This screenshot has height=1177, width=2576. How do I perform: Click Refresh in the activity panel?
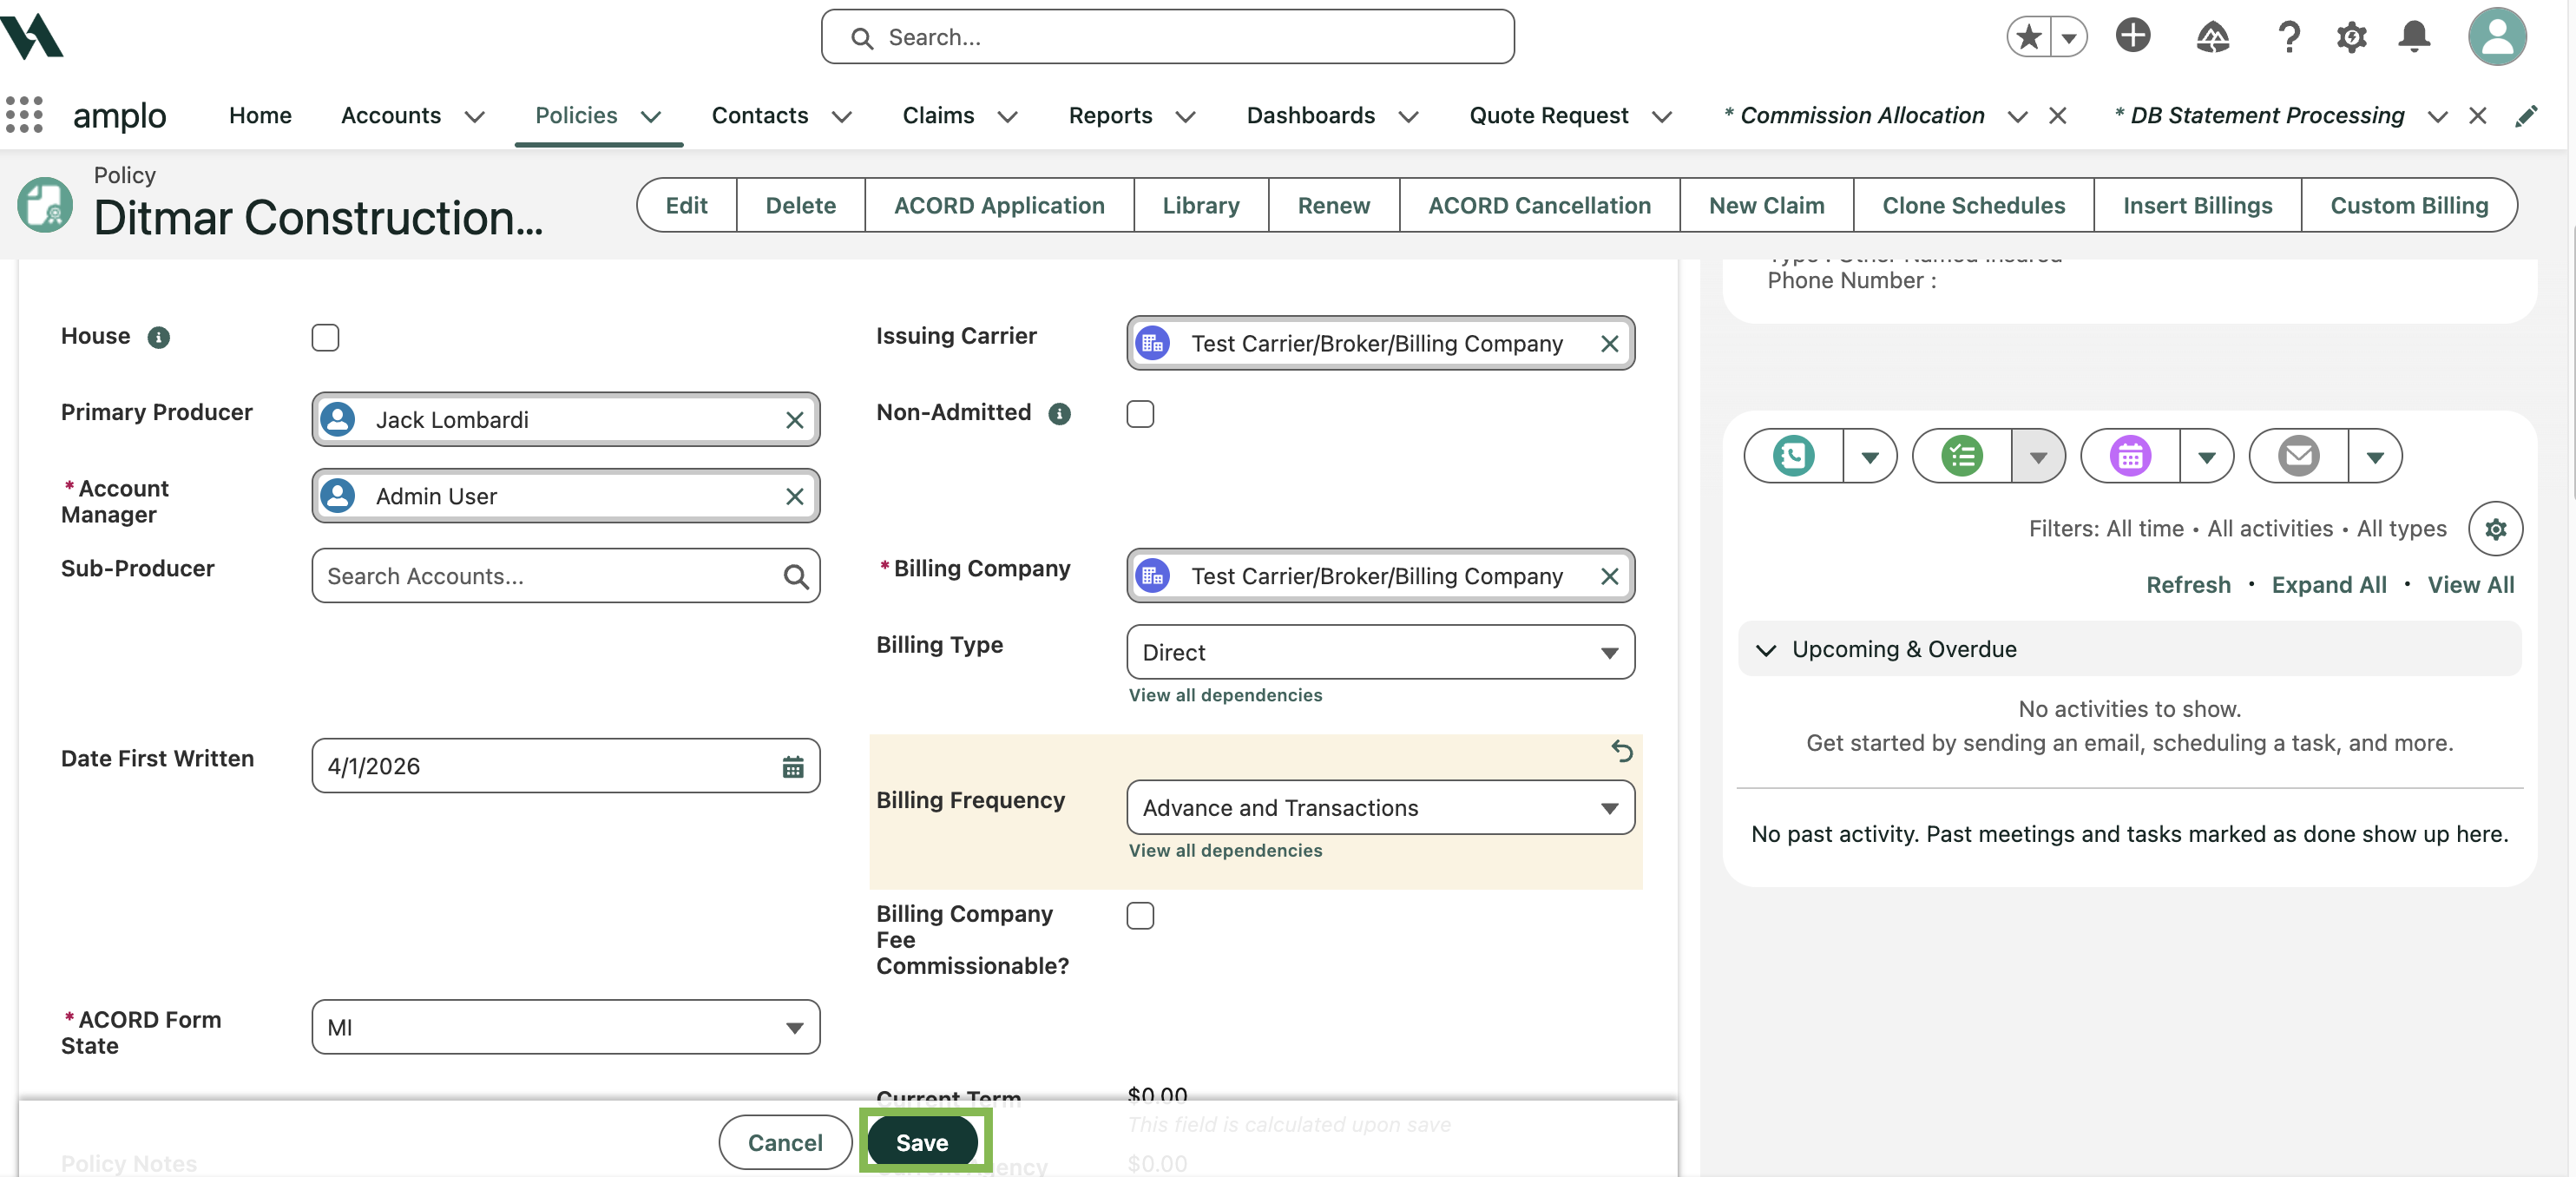click(x=2188, y=585)
